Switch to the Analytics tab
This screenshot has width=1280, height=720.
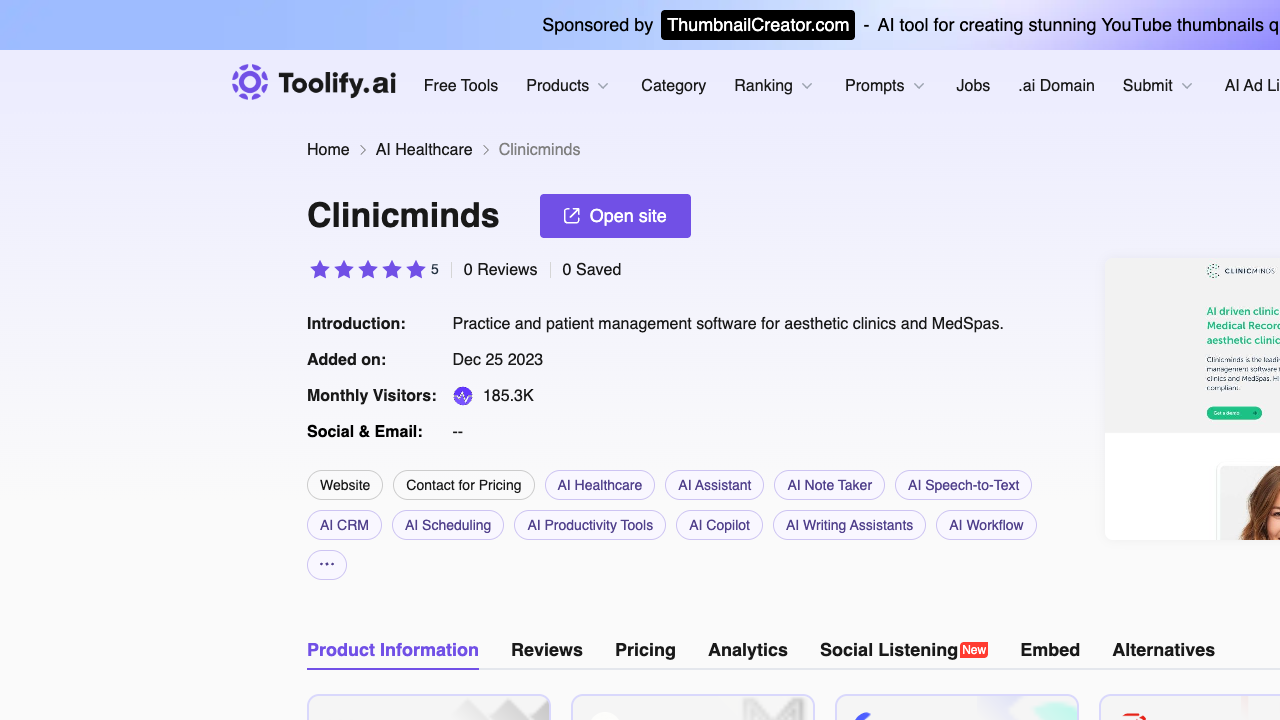748,650
